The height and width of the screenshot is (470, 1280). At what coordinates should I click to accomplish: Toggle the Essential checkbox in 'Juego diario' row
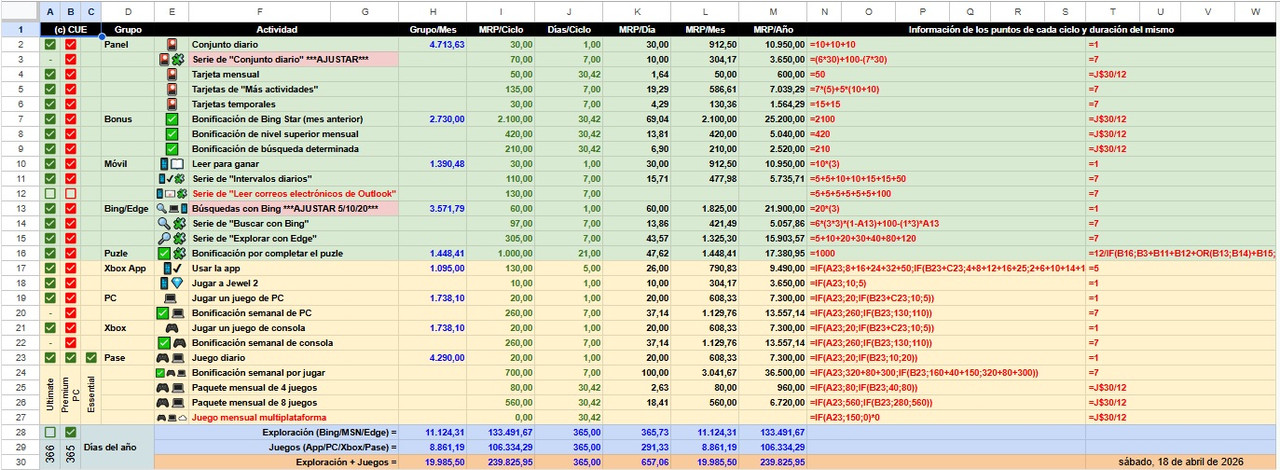coord(91,357)
